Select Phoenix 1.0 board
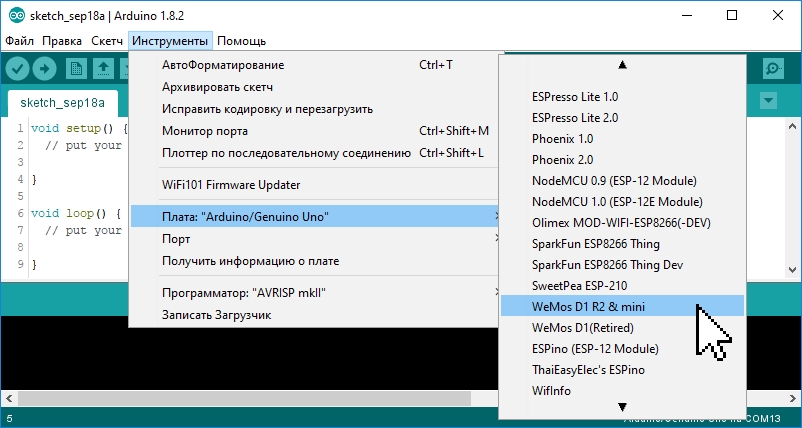 point(622,139)
